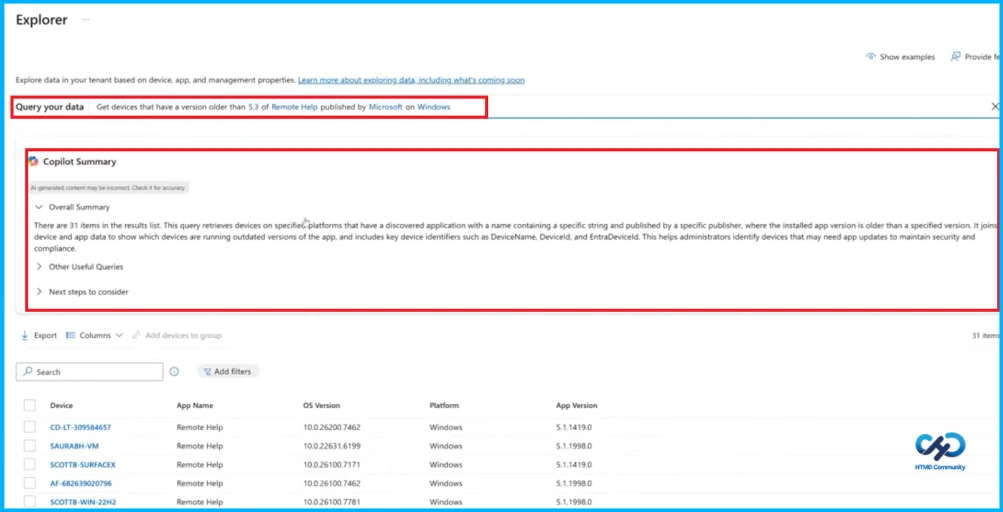Sort by the Platform column header
The width and height of the screenshot is (1003, 512).
(444, 405)
